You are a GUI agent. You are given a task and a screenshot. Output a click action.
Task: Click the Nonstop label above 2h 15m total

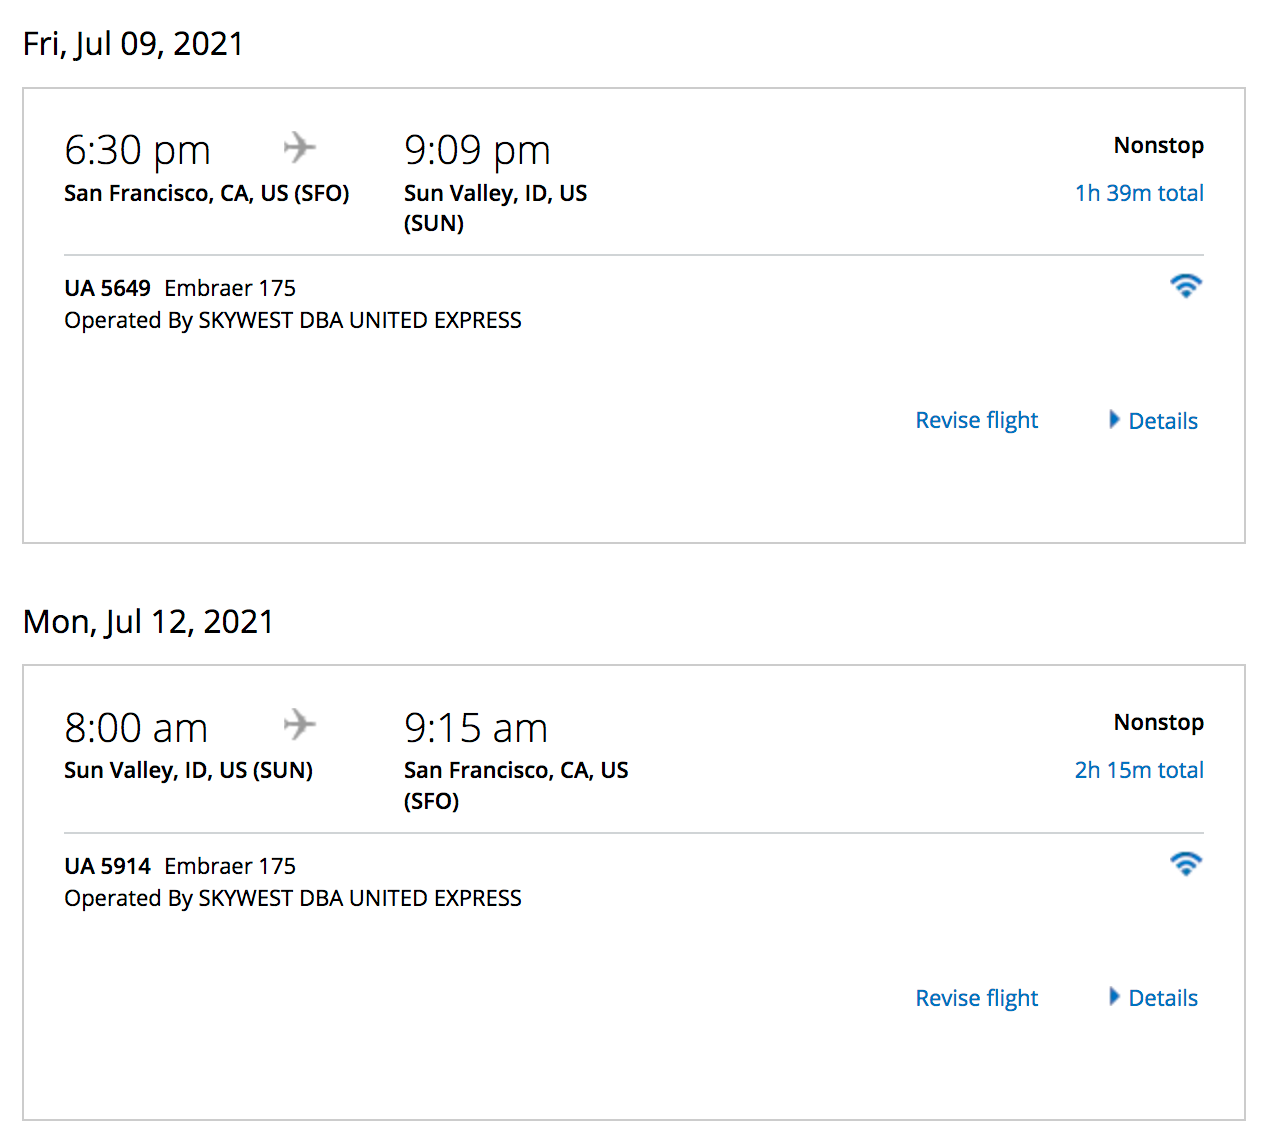pos(1158,722)
